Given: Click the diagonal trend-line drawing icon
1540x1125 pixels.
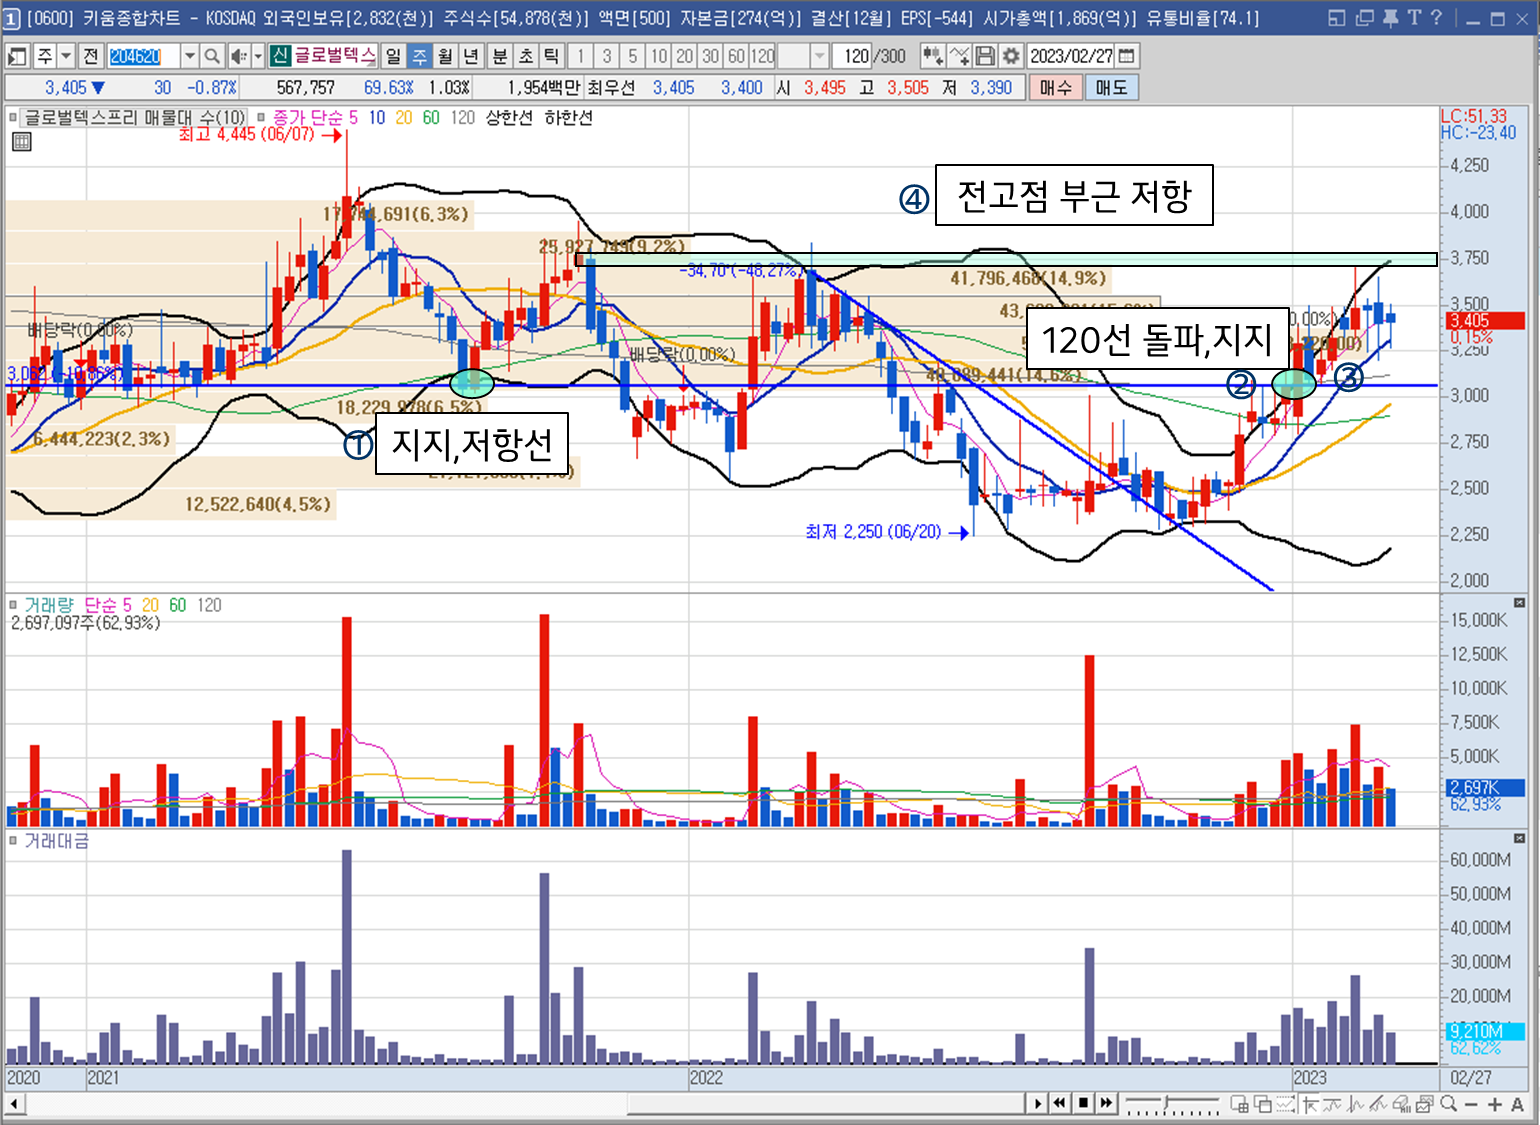Looking at the screenshot, I should click(x=1379, y=1104).
